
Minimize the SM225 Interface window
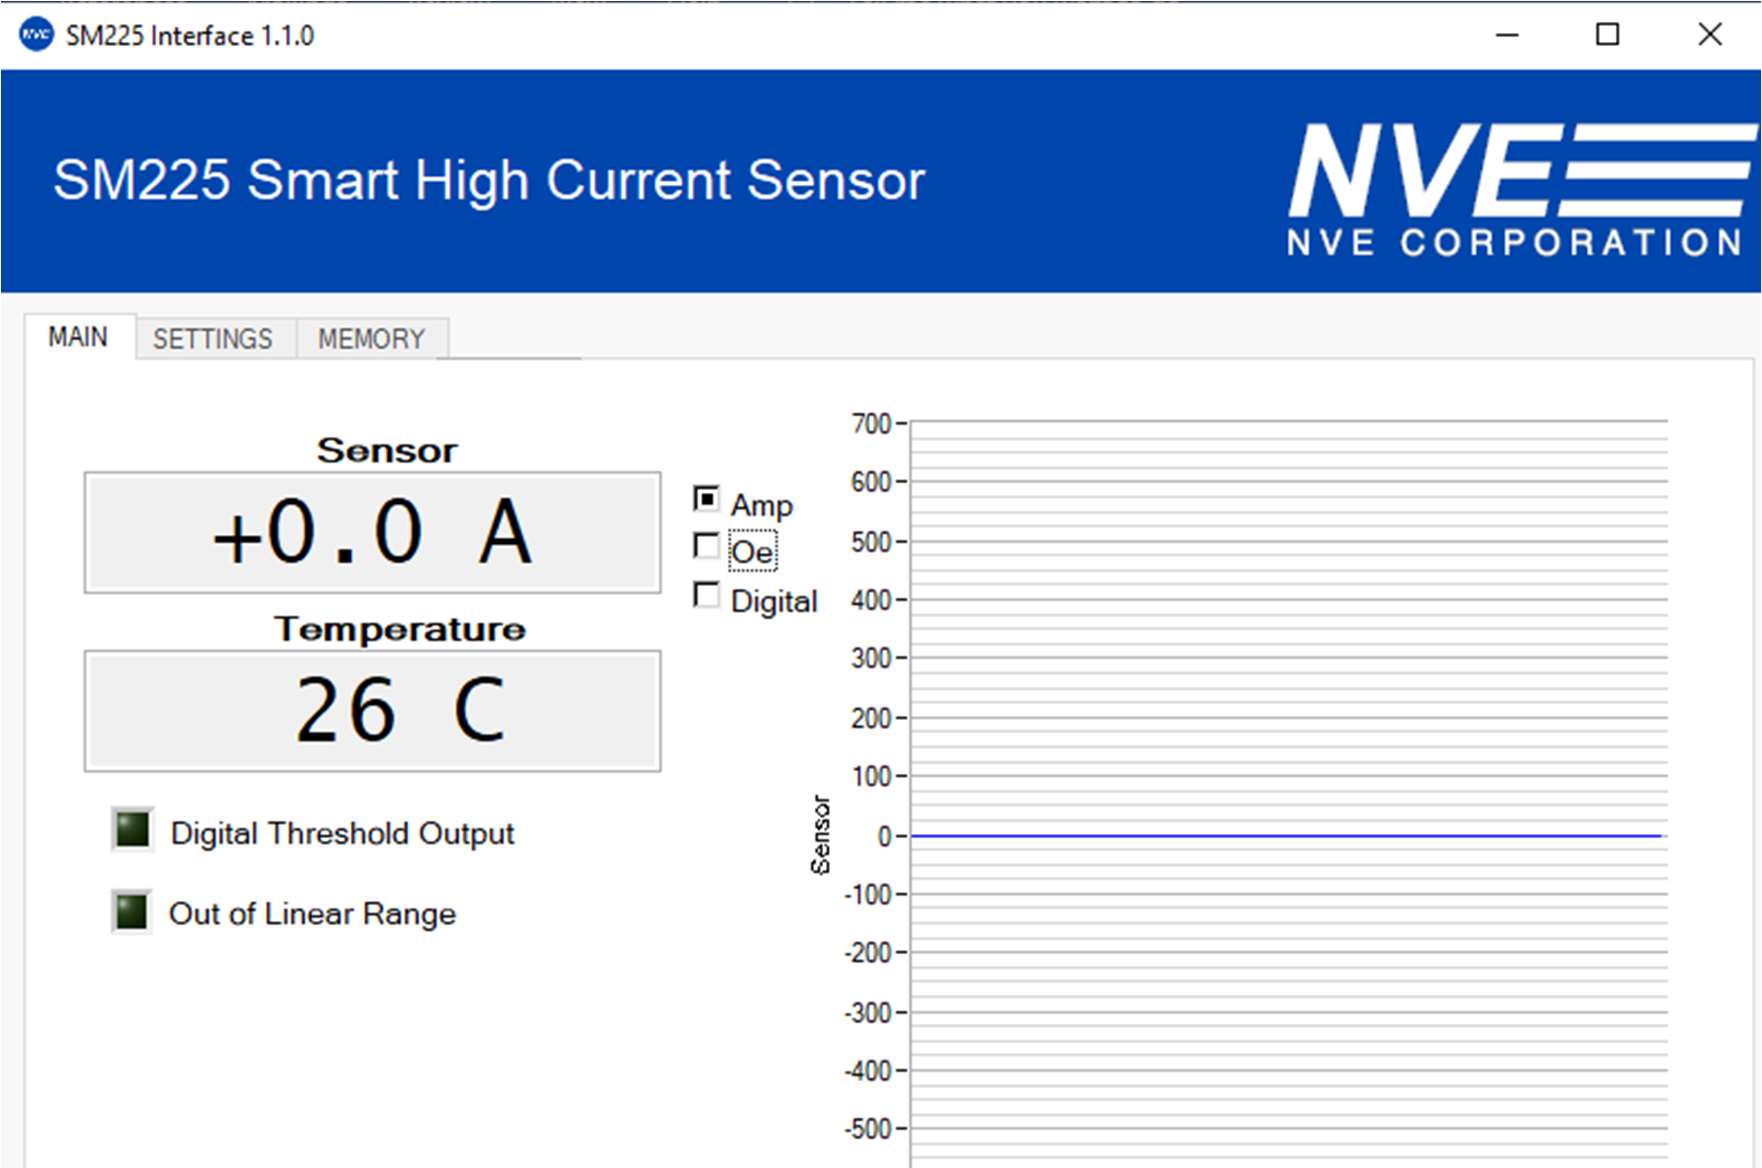click(1507, 35)
